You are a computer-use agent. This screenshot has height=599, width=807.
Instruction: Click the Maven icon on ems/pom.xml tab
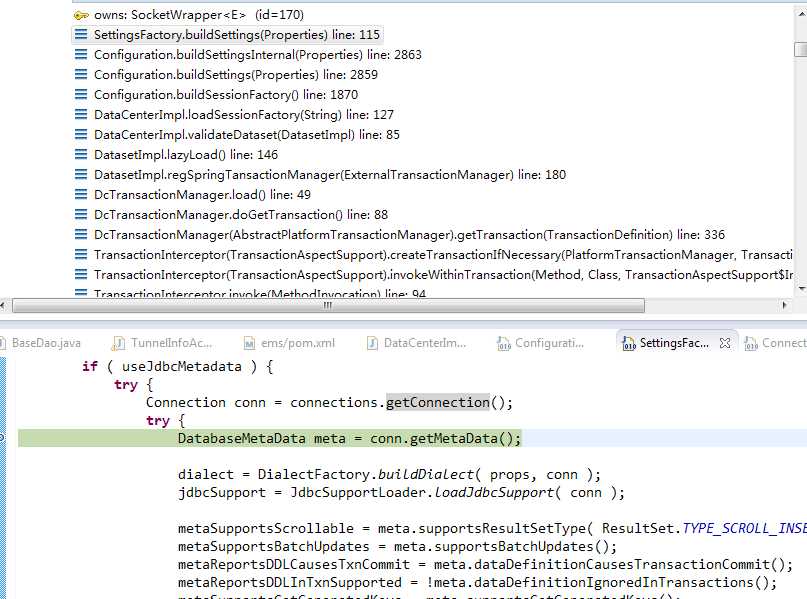[x=249, y=343]
